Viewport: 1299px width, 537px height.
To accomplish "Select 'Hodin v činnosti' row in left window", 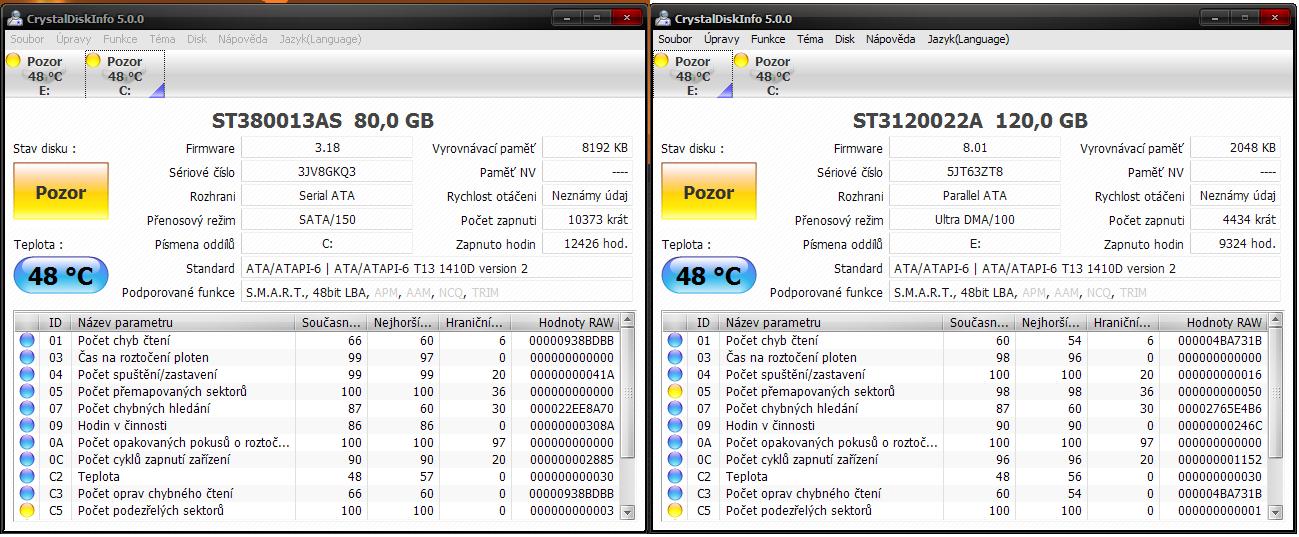I will (x=317, y=426).
